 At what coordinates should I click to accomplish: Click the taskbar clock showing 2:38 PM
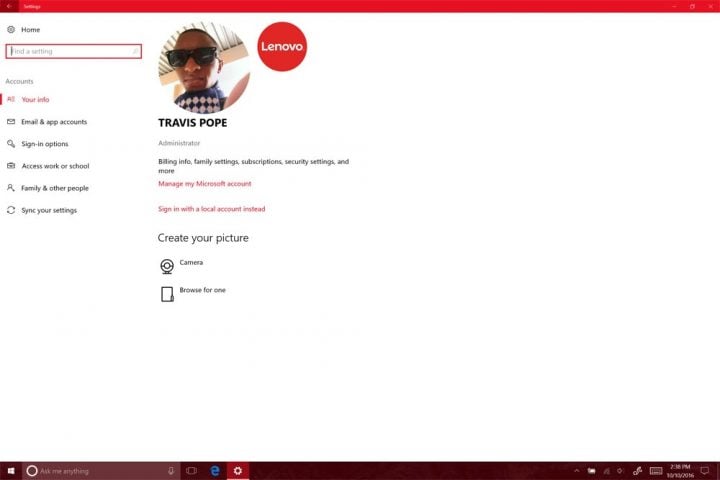click(680, 471)
